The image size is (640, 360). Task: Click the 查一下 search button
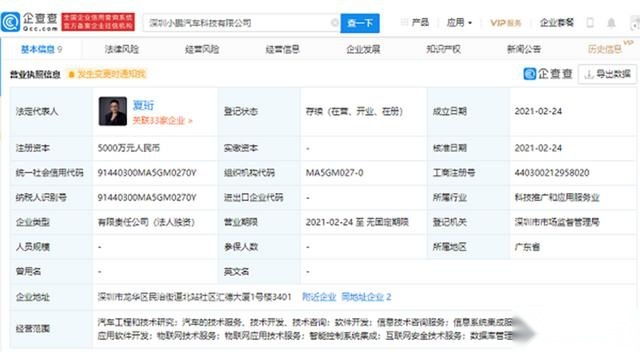[360, 23]
